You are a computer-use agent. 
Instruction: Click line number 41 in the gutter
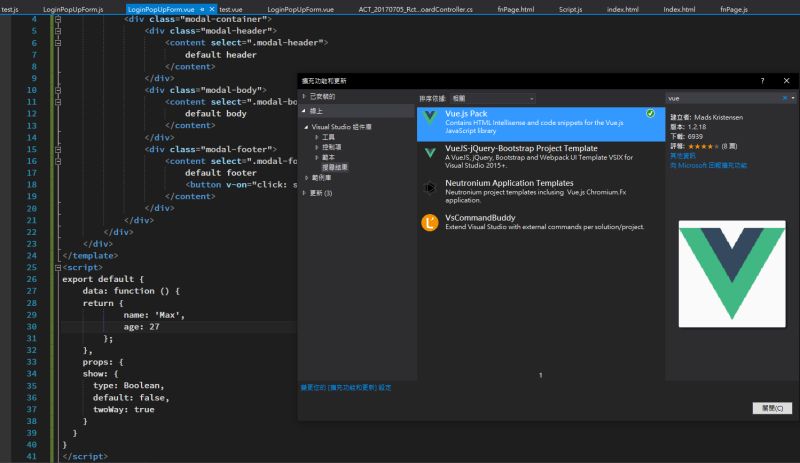coord(32,456)
